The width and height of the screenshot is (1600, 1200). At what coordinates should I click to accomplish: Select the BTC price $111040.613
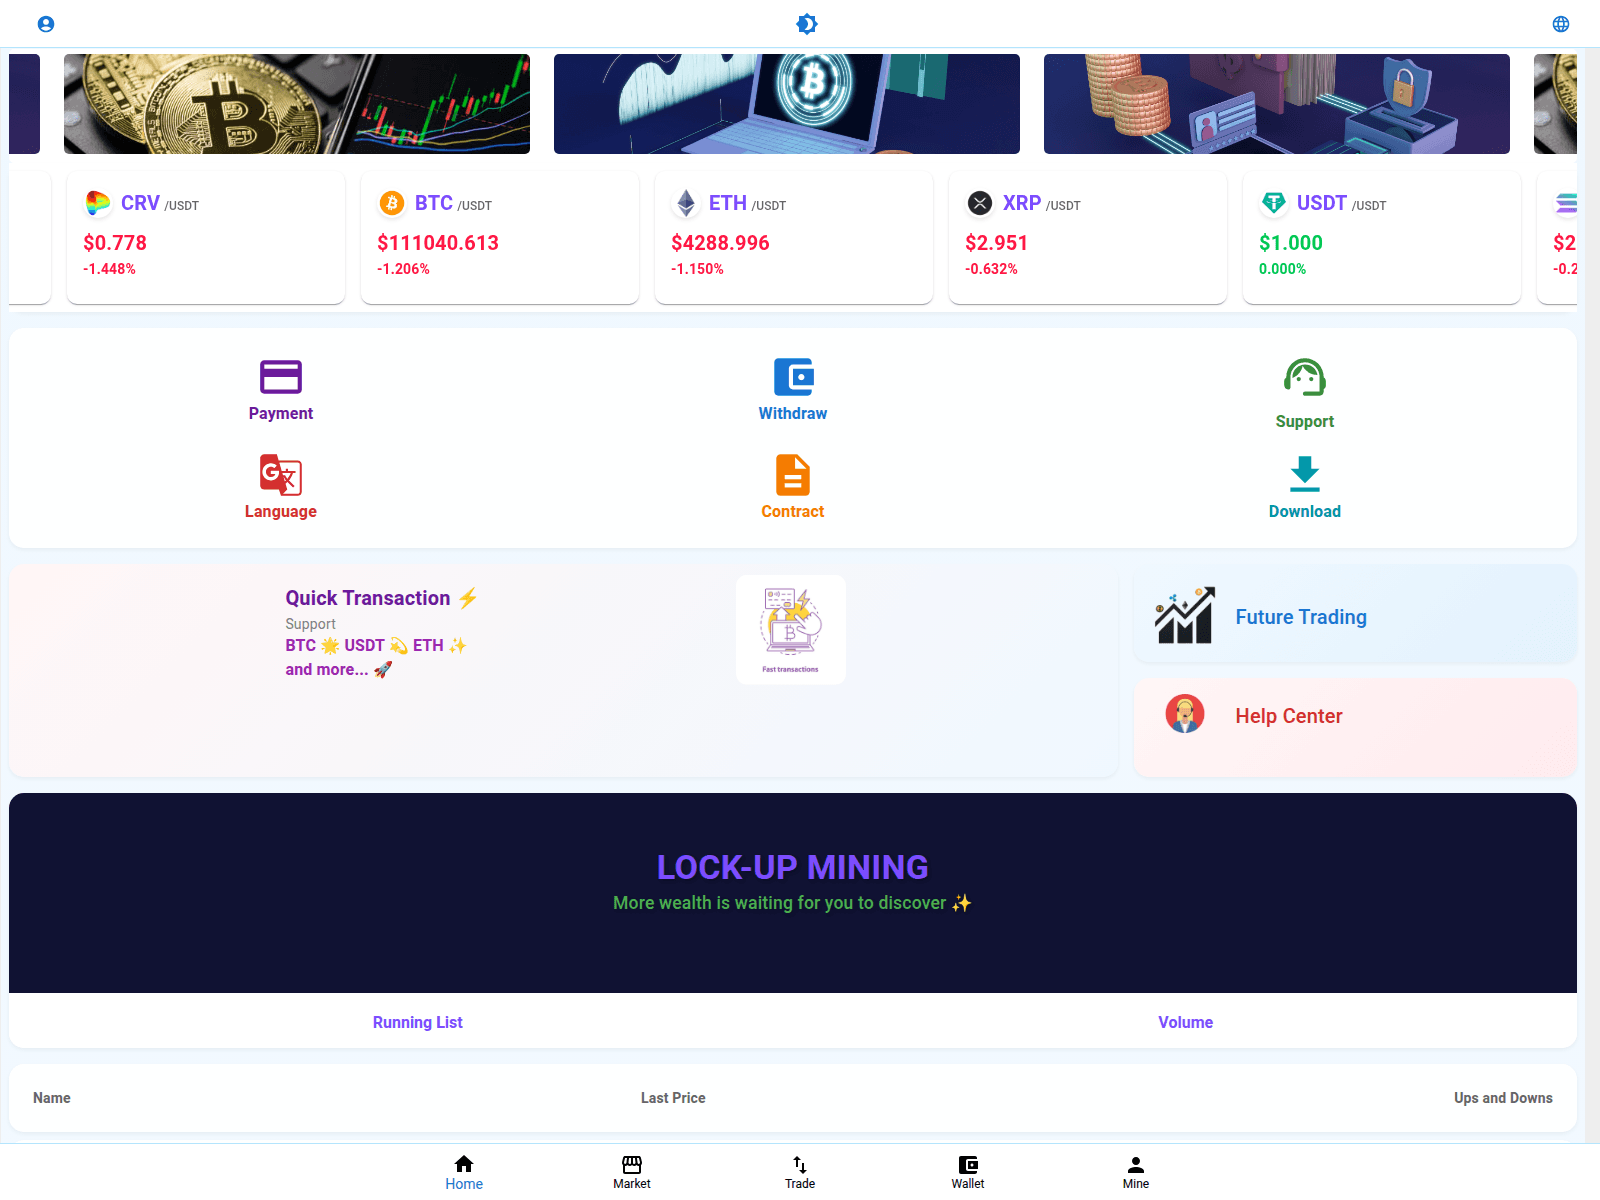(438, 243)
